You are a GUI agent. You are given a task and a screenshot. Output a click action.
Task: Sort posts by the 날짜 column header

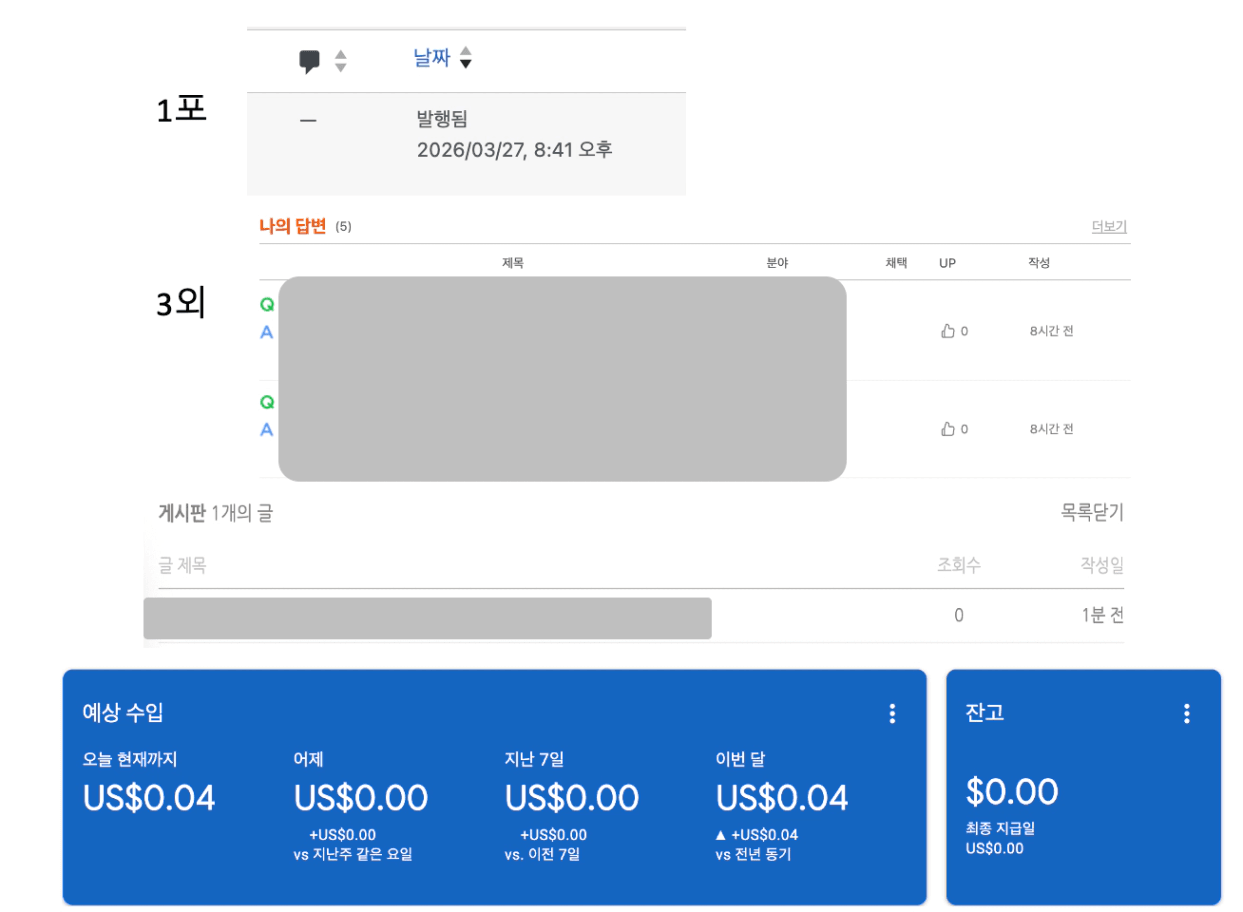(x=432, y=59)
